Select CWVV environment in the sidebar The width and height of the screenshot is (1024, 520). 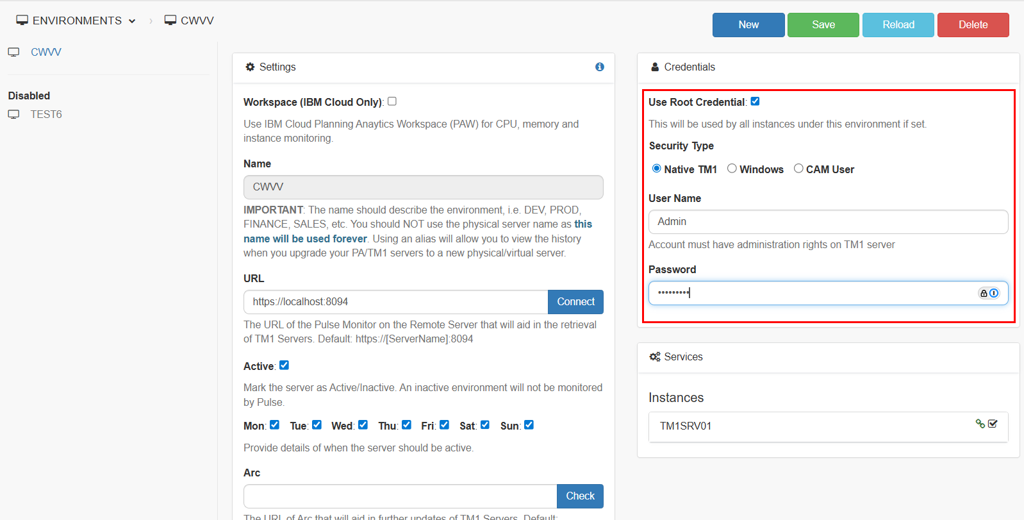(x=45, y=52)
